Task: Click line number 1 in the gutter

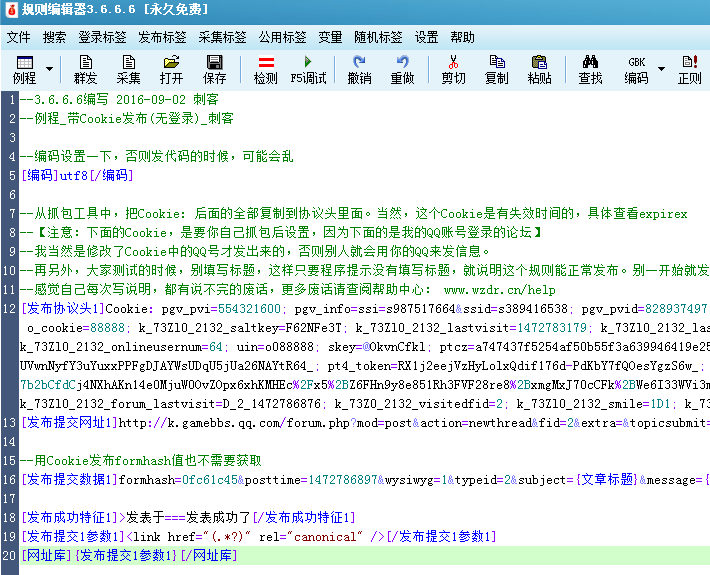Action: [x=12, y=100]
